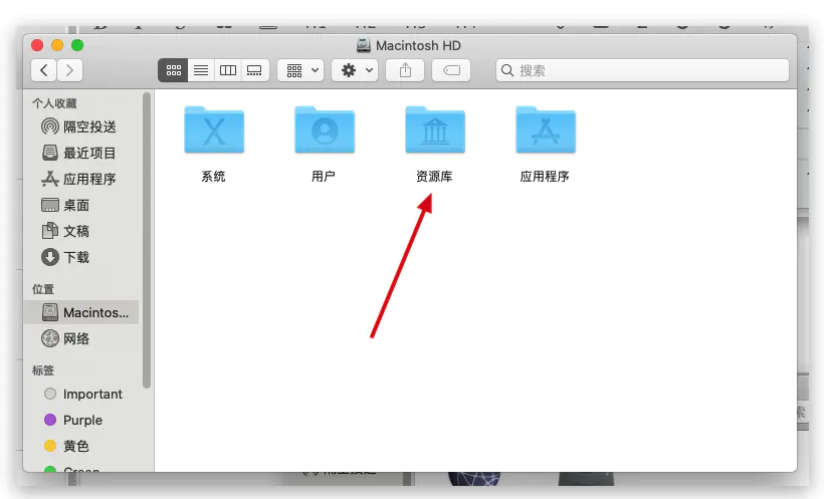Open 最近项目 in the sidebar
Screen dimensions: 824x499
(81, 153)
